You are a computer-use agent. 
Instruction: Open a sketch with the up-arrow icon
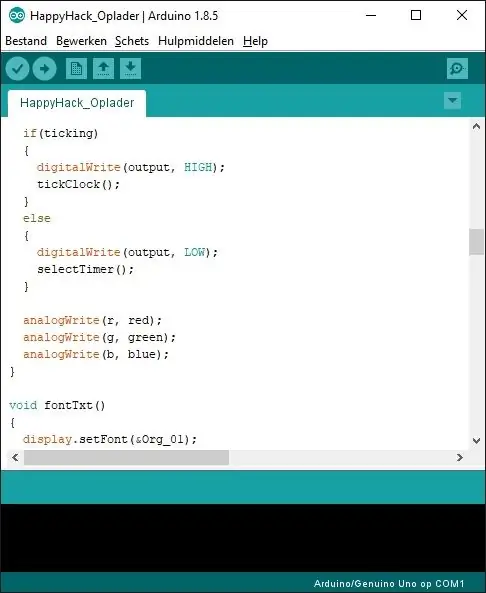[103, 68]
